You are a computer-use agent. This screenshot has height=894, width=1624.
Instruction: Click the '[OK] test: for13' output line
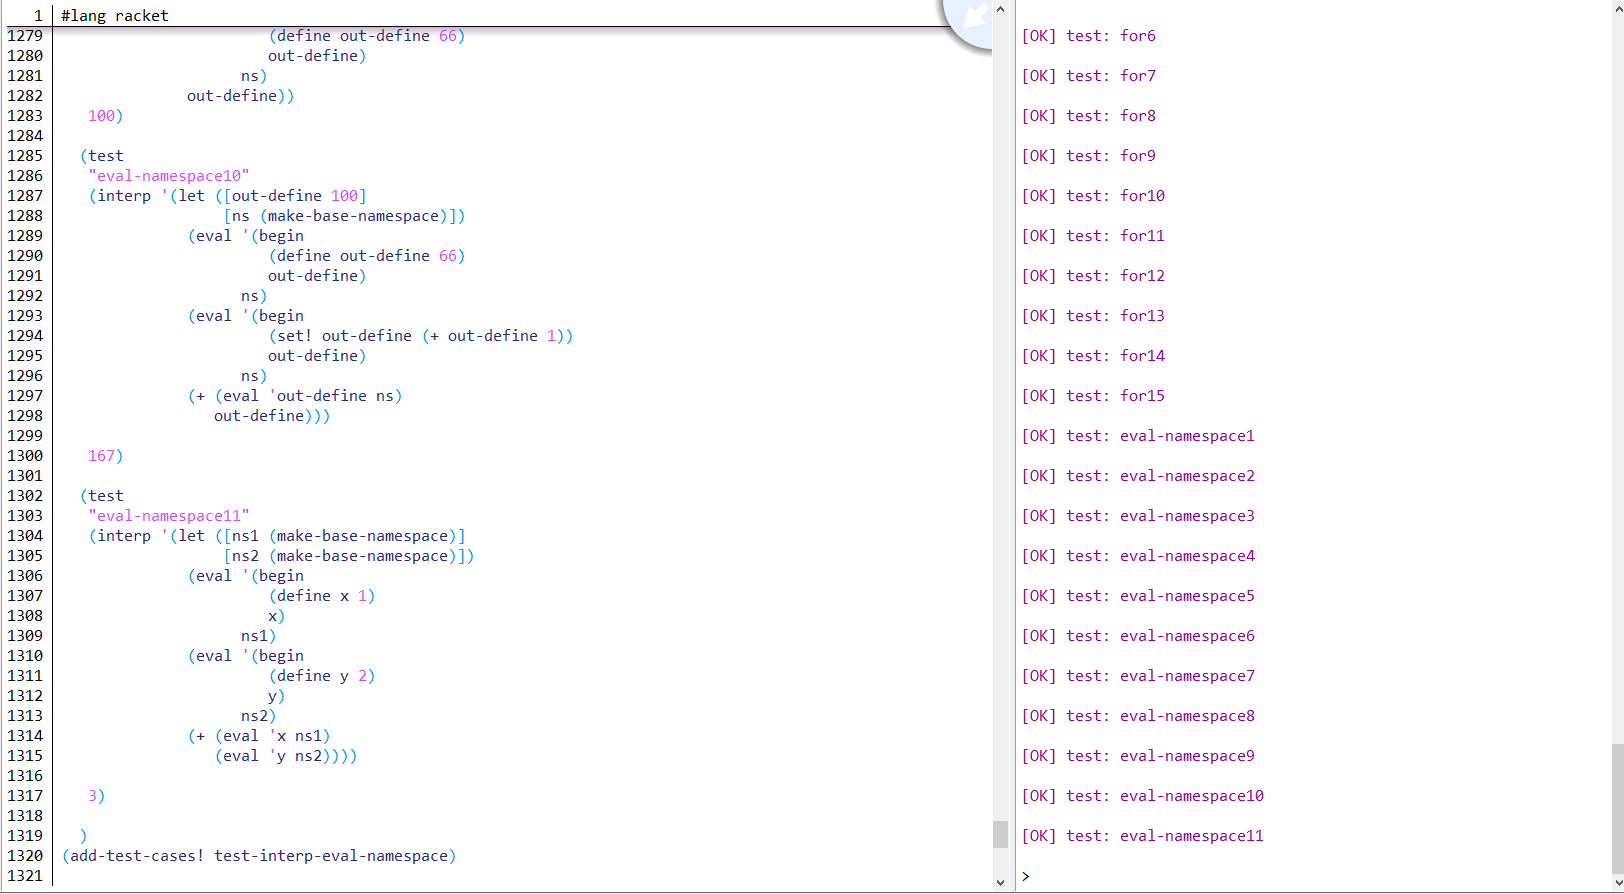click(x=1093, y=316)
